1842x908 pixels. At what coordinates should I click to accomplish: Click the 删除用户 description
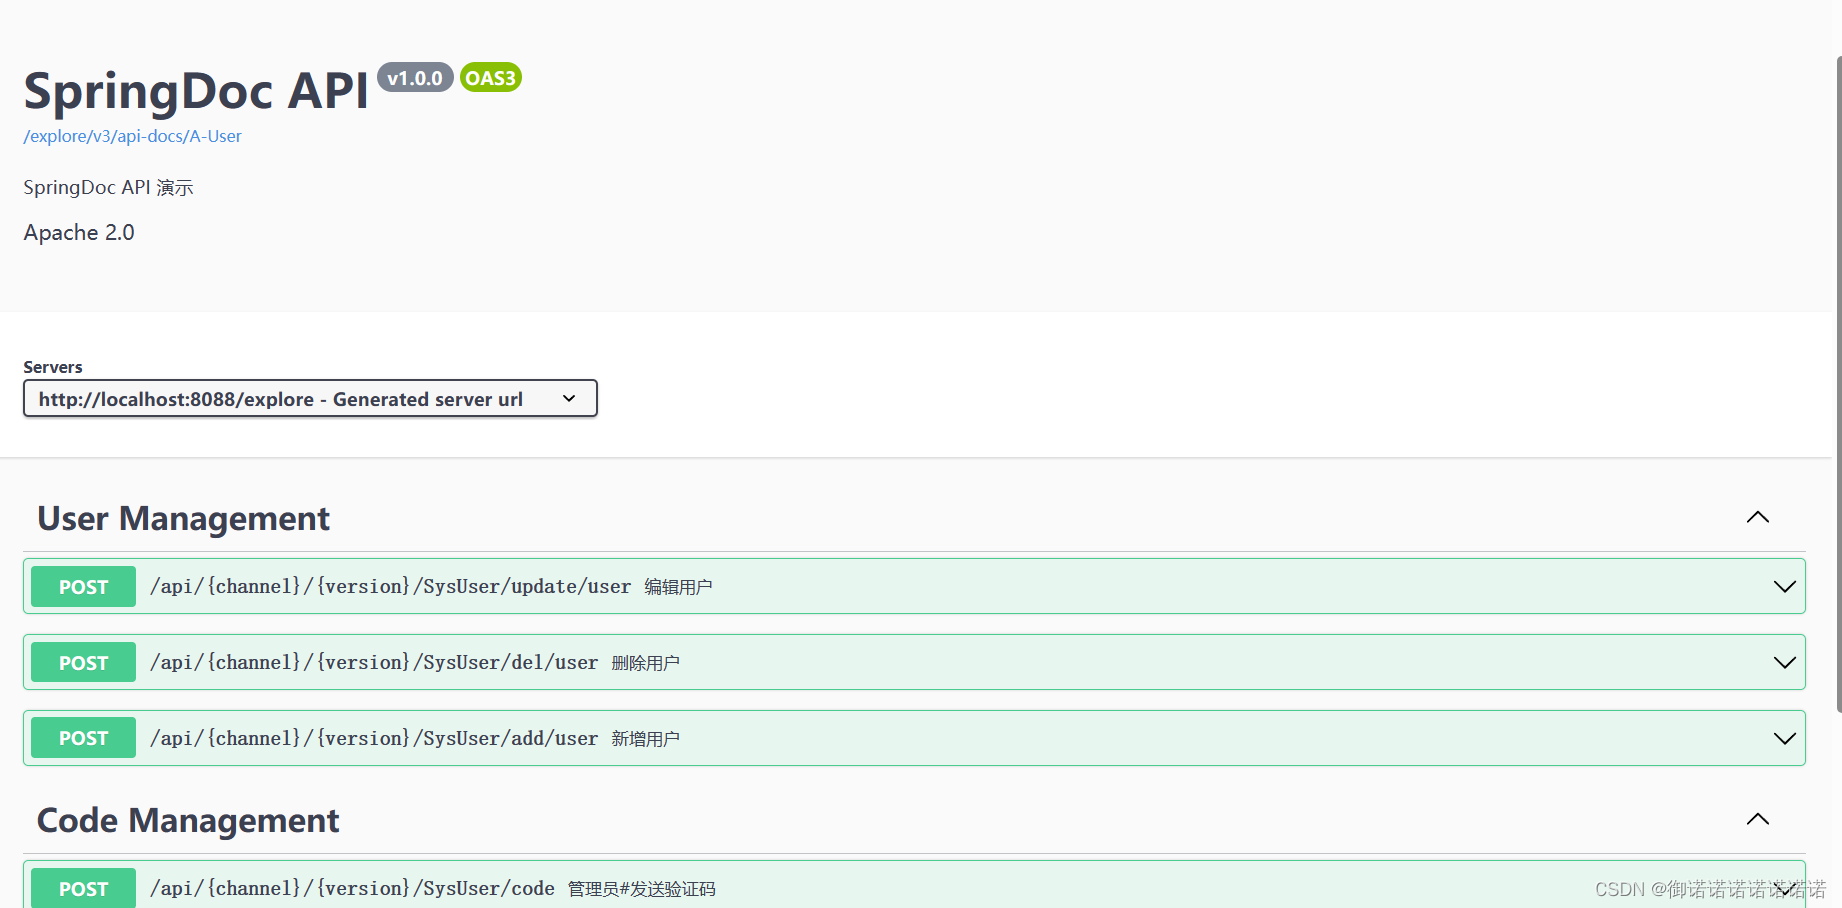click(645, 663)
